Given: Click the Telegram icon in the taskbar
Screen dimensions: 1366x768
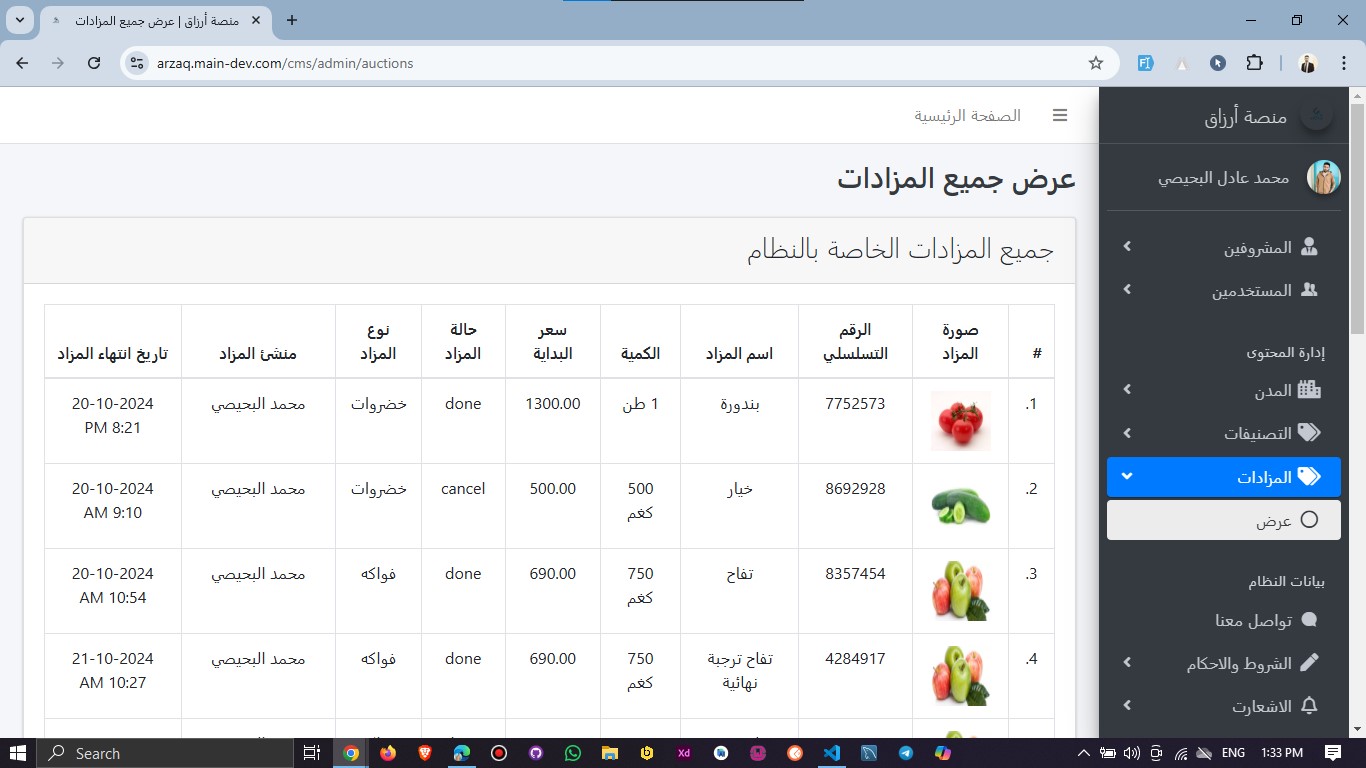Looking at the screenshot, I should click(x=905, y=753).
